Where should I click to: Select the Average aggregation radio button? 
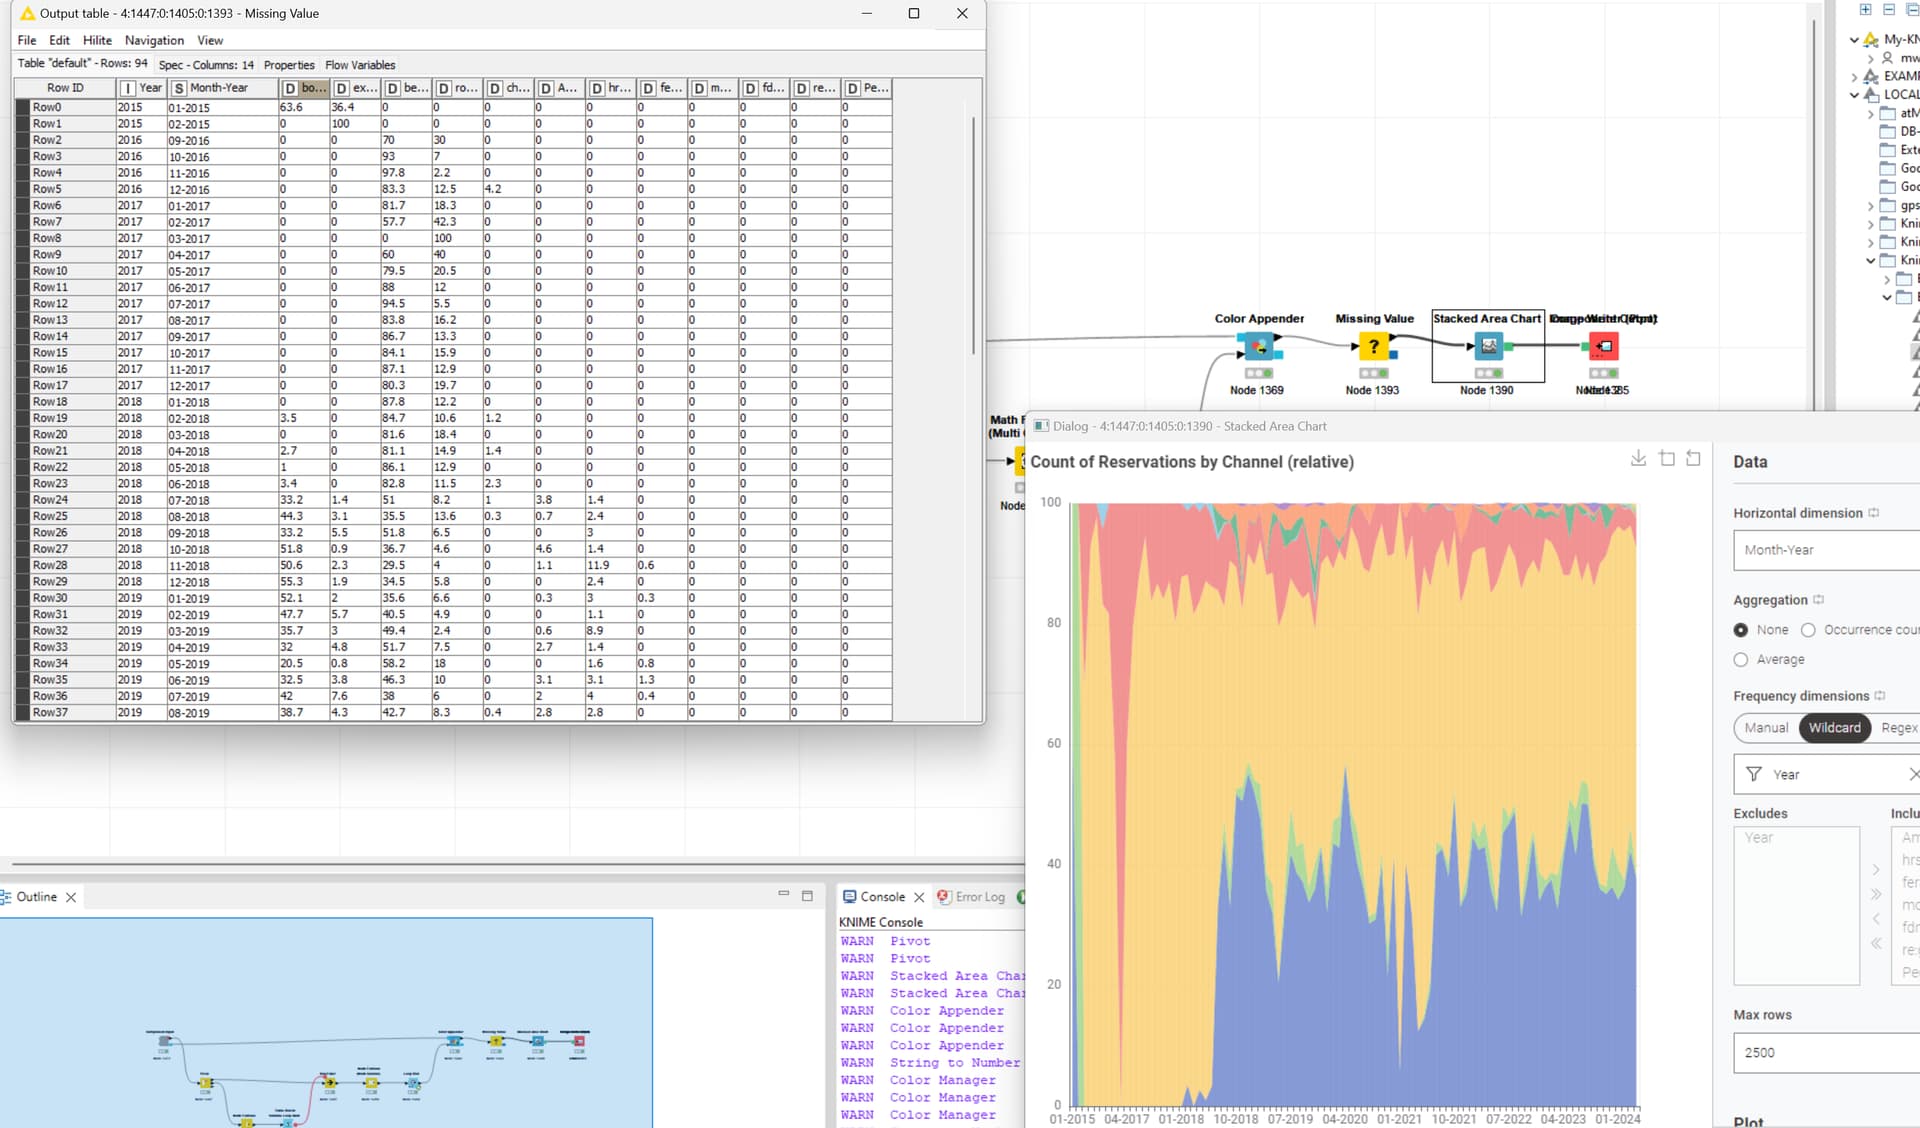(1741, 660)
